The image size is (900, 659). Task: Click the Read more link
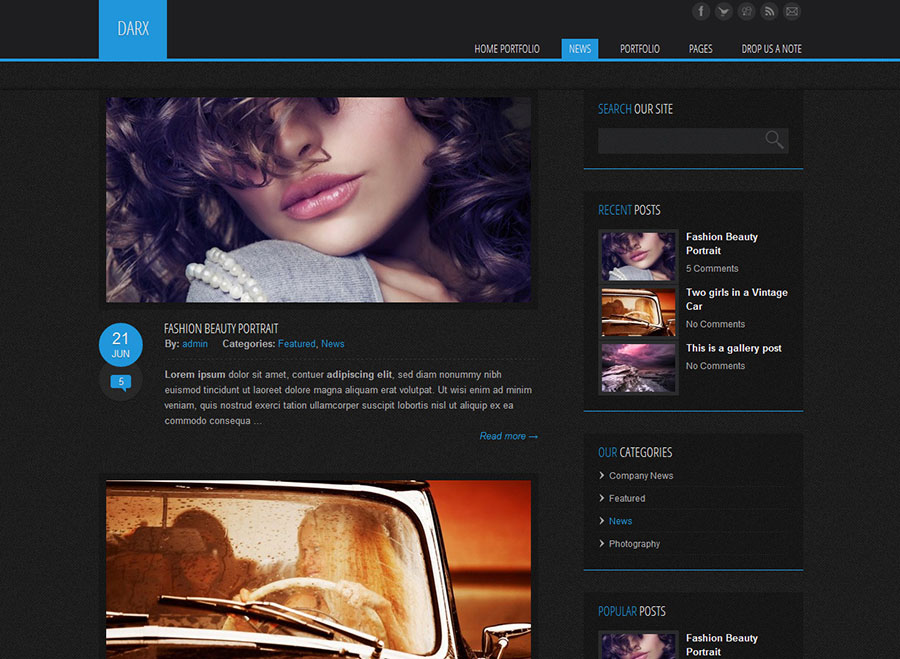point(509,436)
